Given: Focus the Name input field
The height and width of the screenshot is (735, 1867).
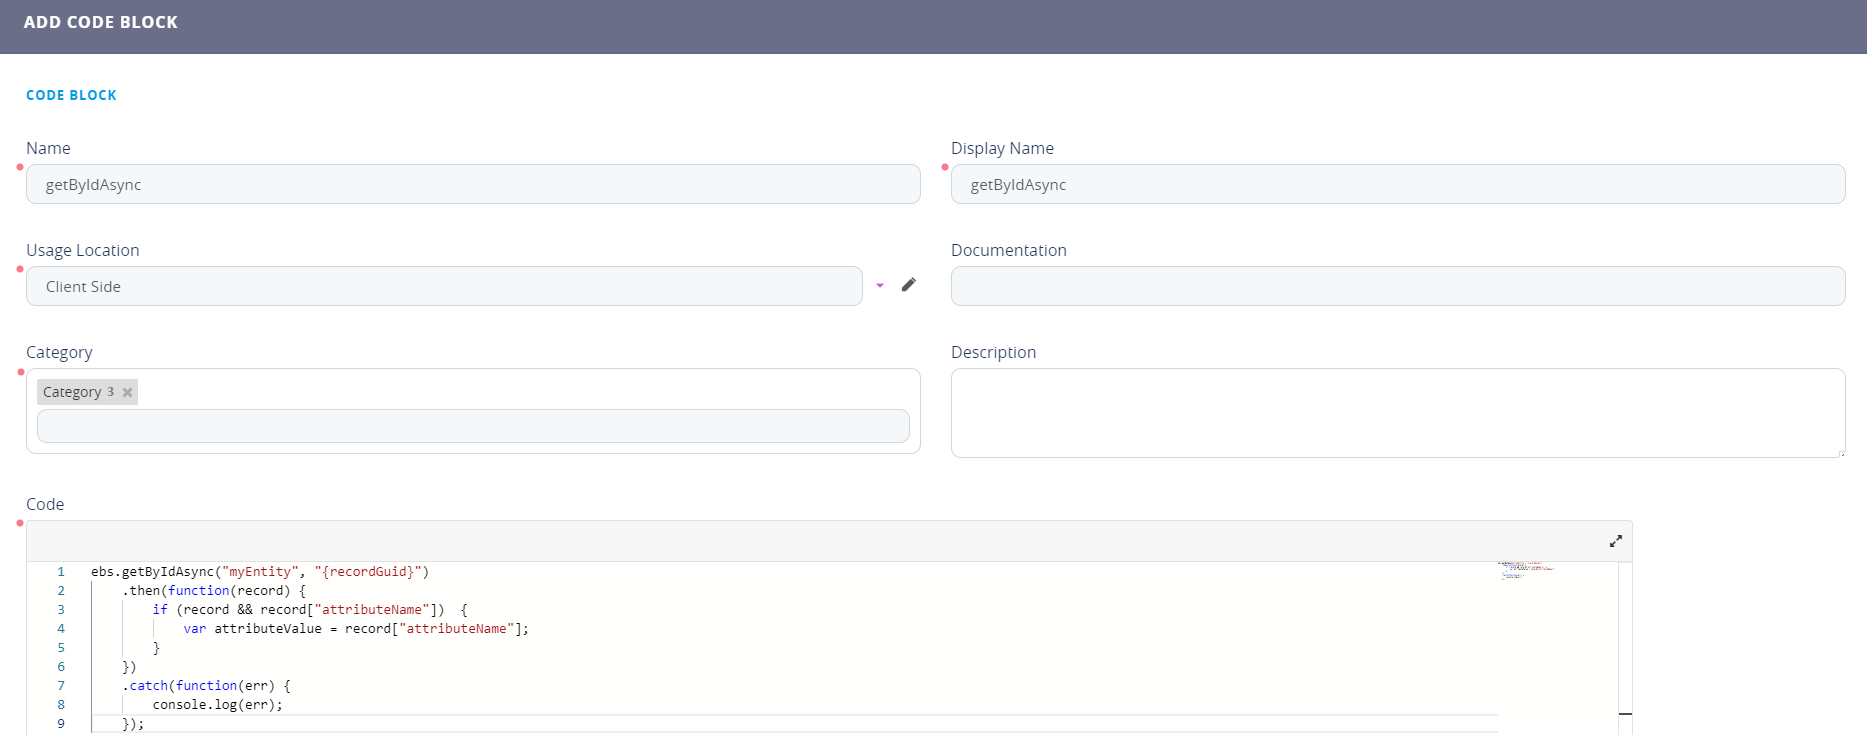Looking at the screenshot, I should point(472,185).
